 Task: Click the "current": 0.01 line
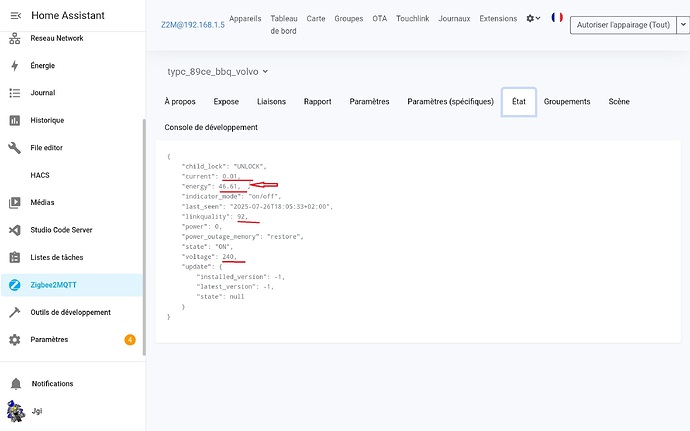[x=211, y=177]
